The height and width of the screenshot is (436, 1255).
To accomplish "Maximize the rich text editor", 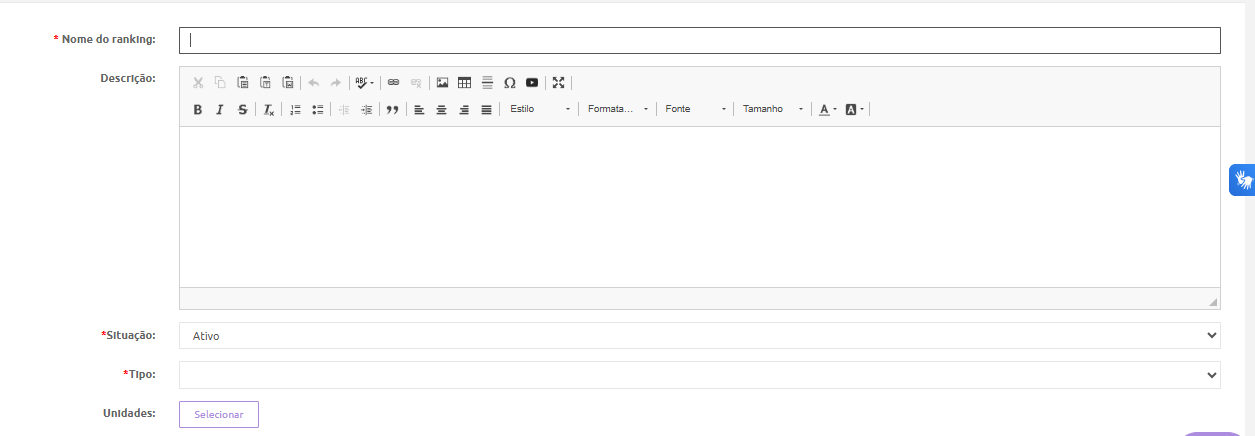I will pos(559,83).
